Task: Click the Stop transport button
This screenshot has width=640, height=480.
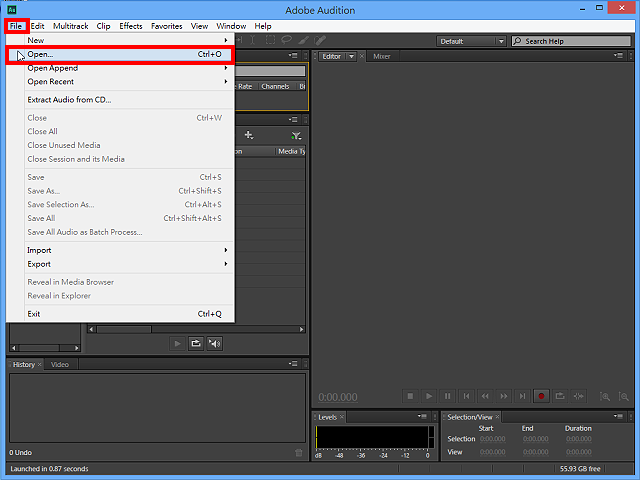Action: coord(410,396)
